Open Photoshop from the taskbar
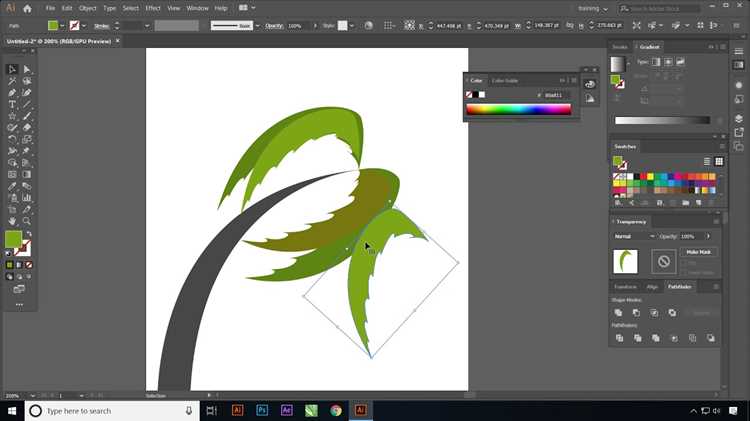Image resolution: width=750 pixels, height=421 pixels. coord(262,410)
